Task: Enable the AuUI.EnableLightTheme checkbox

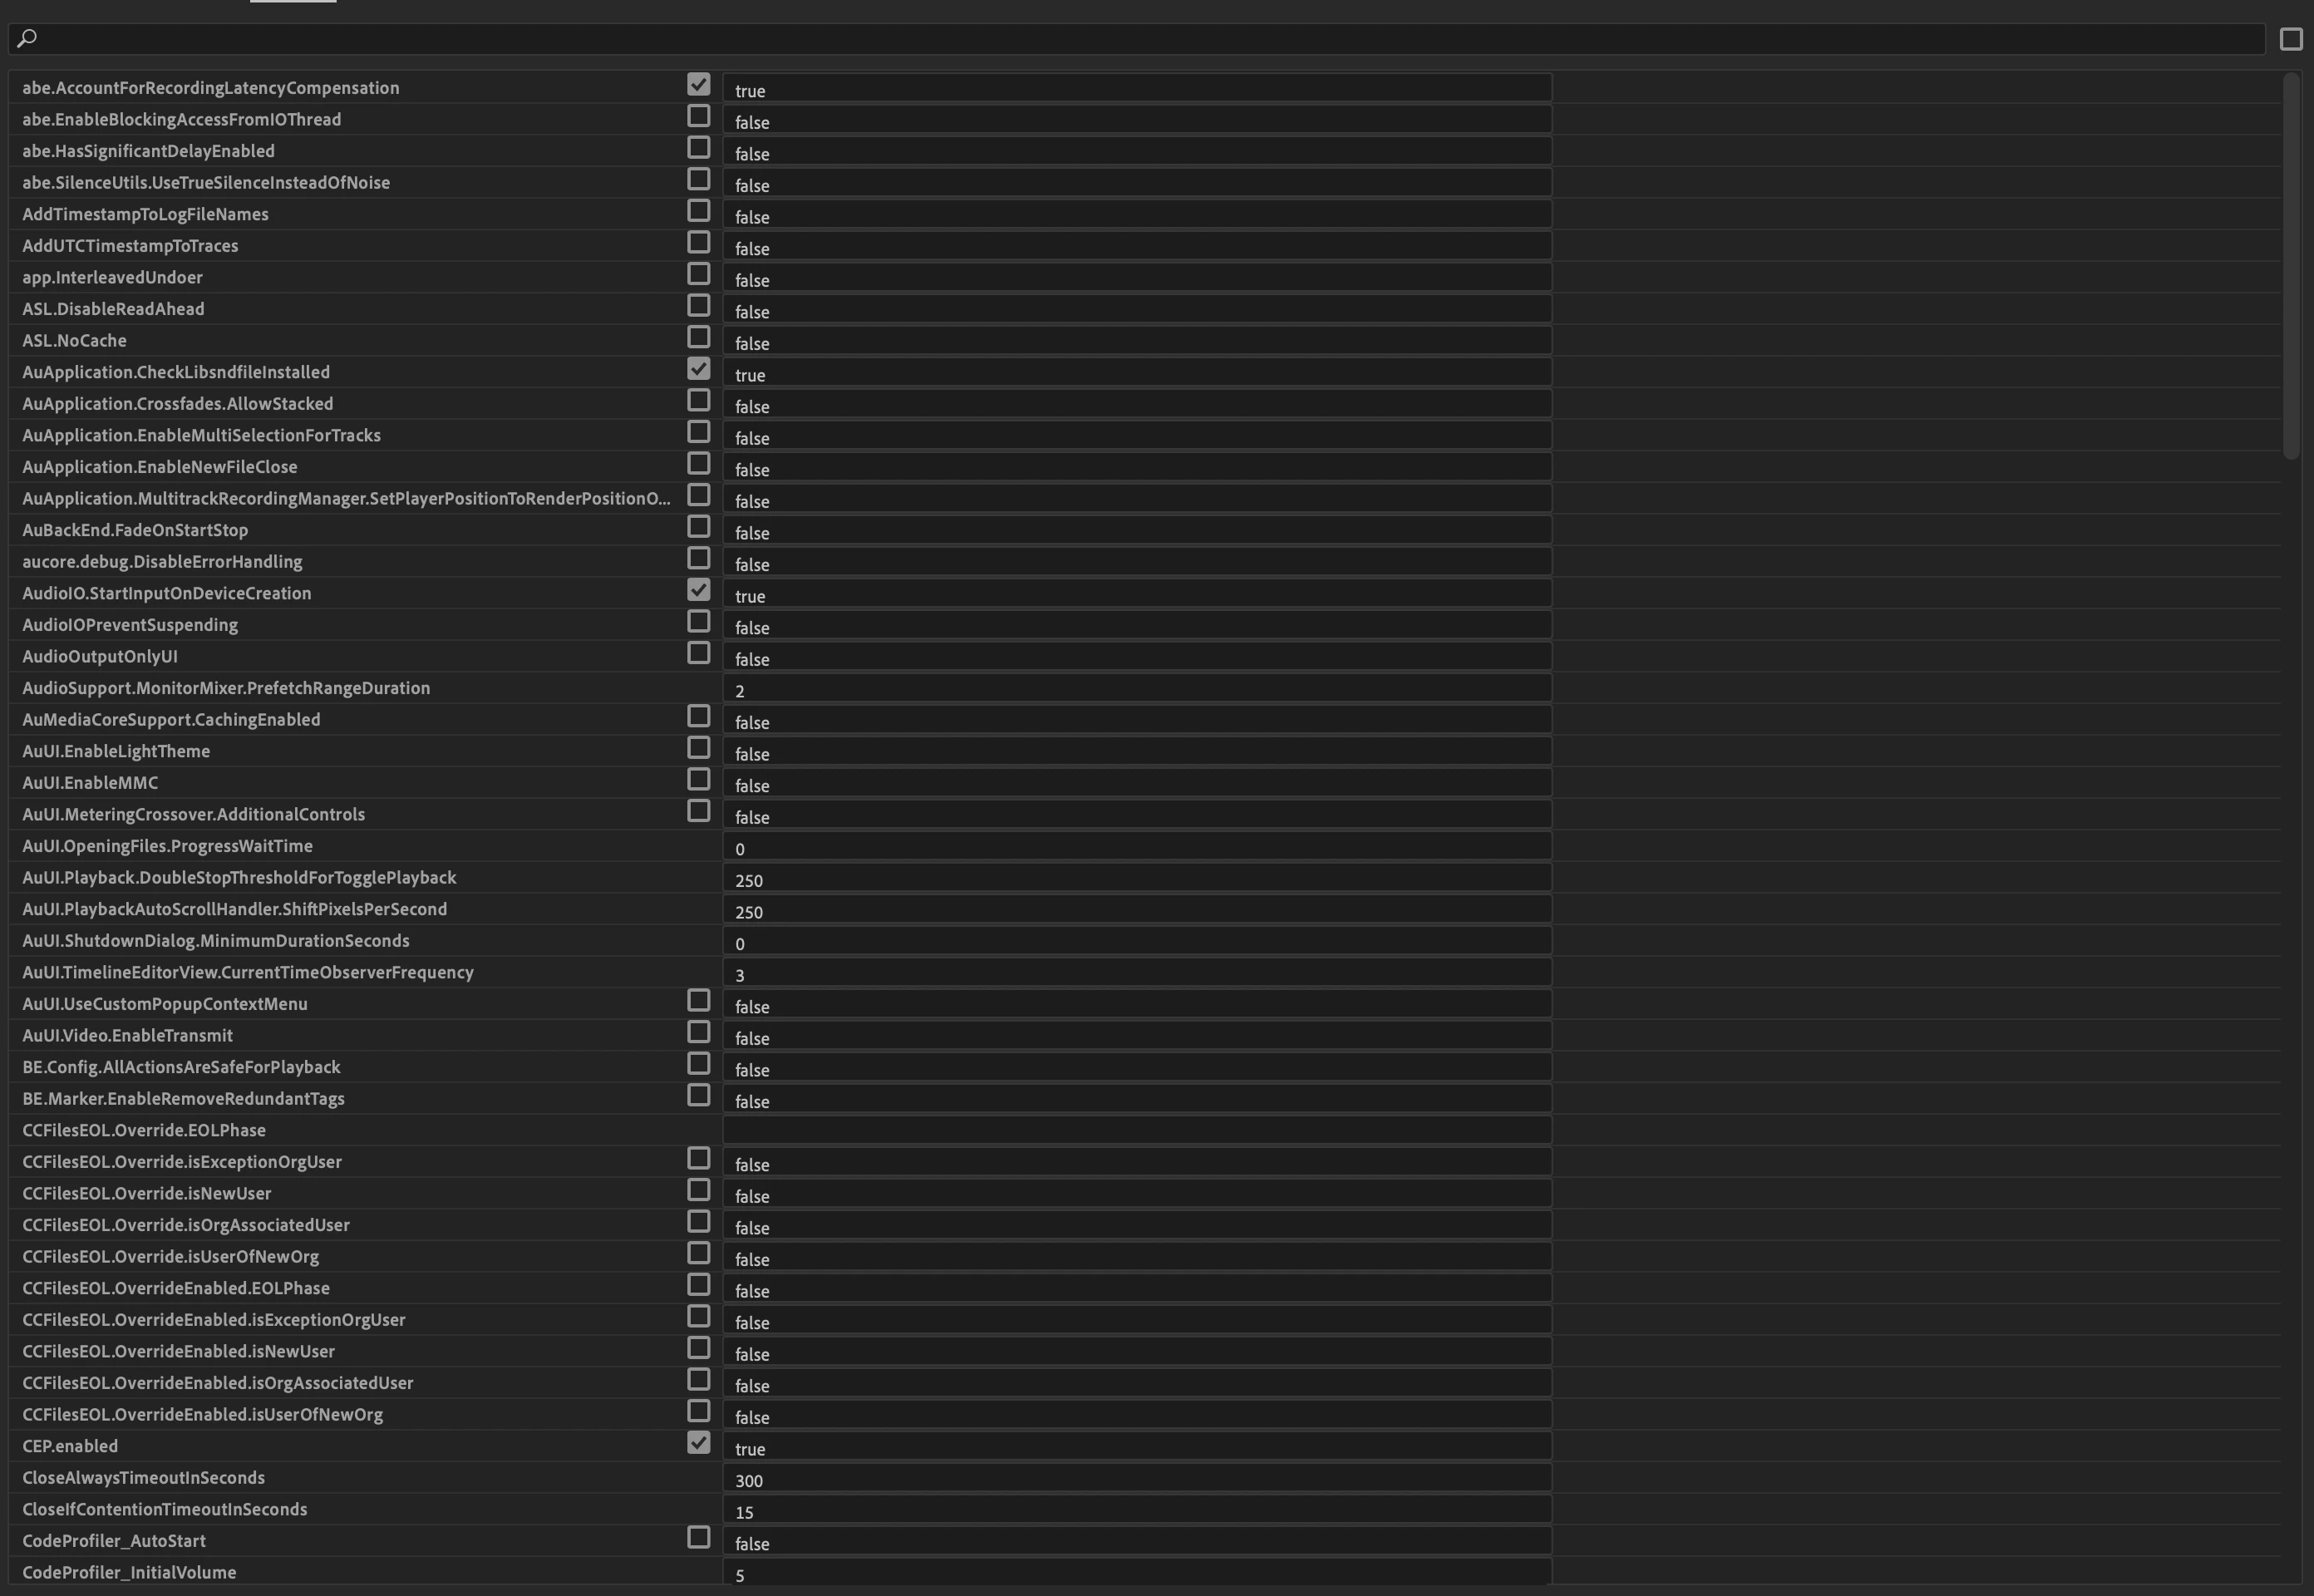Action: (x=698, y=748)
